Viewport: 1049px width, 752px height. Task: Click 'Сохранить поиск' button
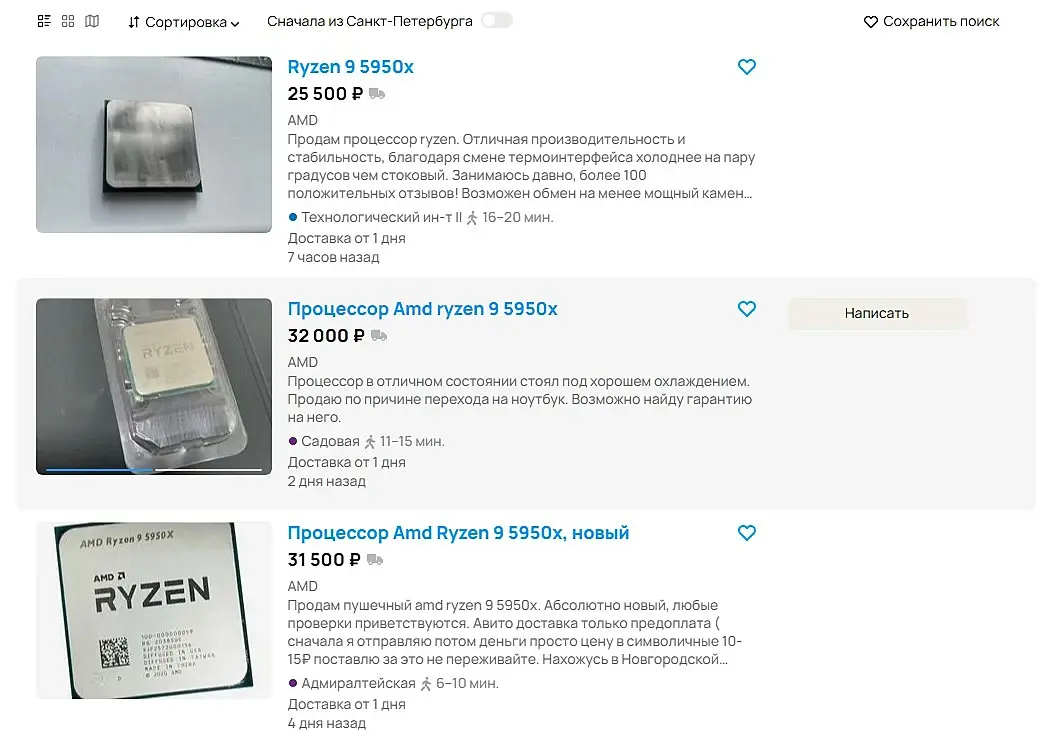(931, 21)
